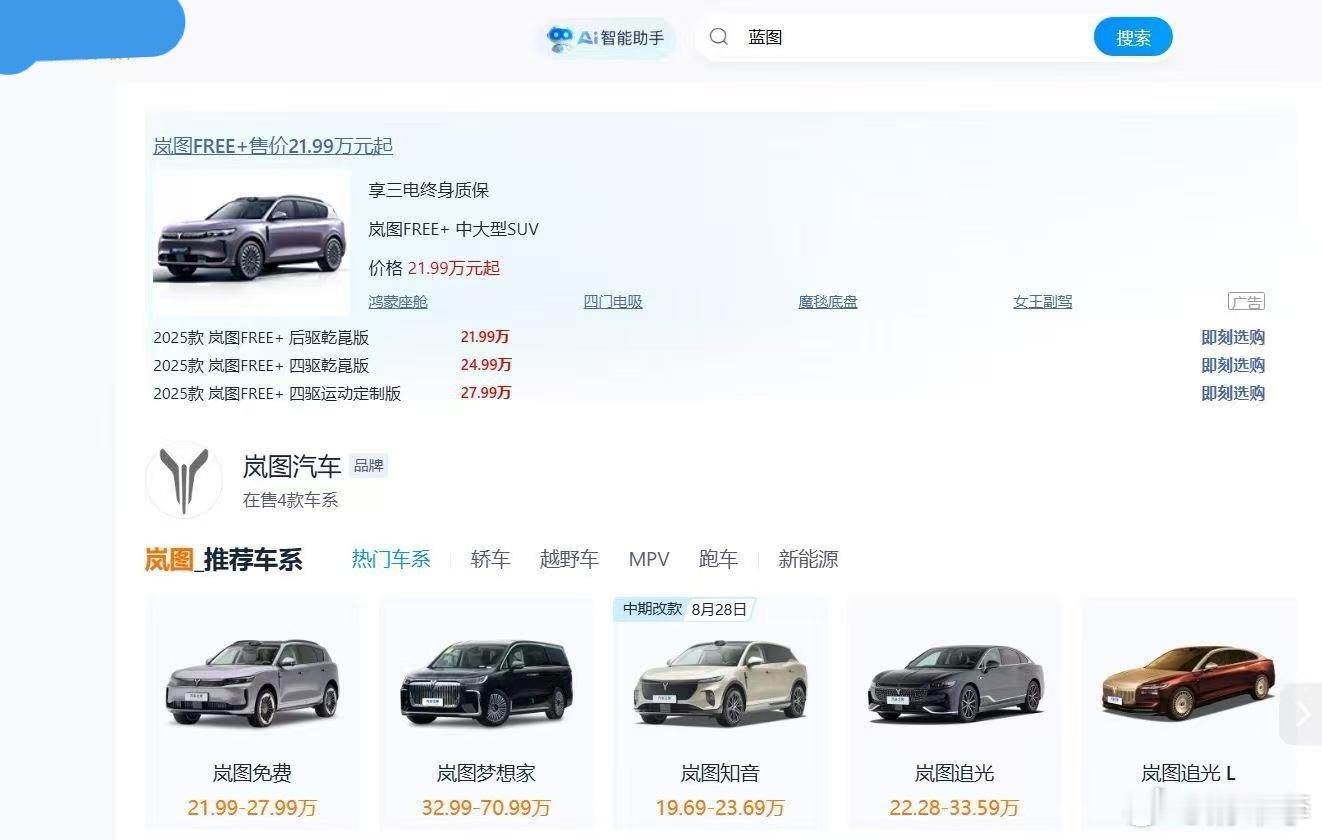
Task: Click the 品牌 tag next to 岚图汽车
Action: pyautogui.click(x=368, y=465)
